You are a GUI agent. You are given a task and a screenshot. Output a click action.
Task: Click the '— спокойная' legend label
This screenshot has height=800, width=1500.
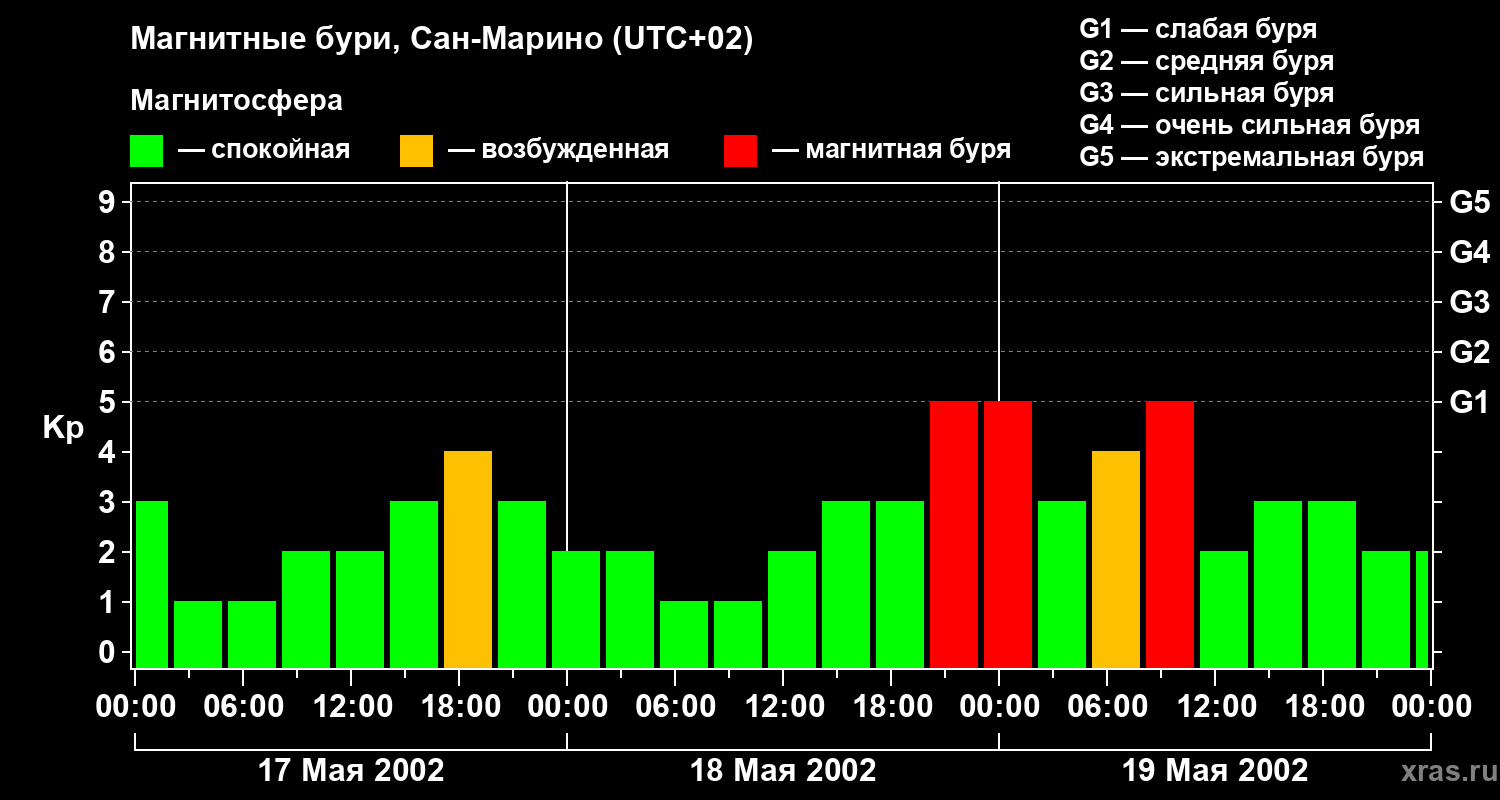(x=264, y=150)
